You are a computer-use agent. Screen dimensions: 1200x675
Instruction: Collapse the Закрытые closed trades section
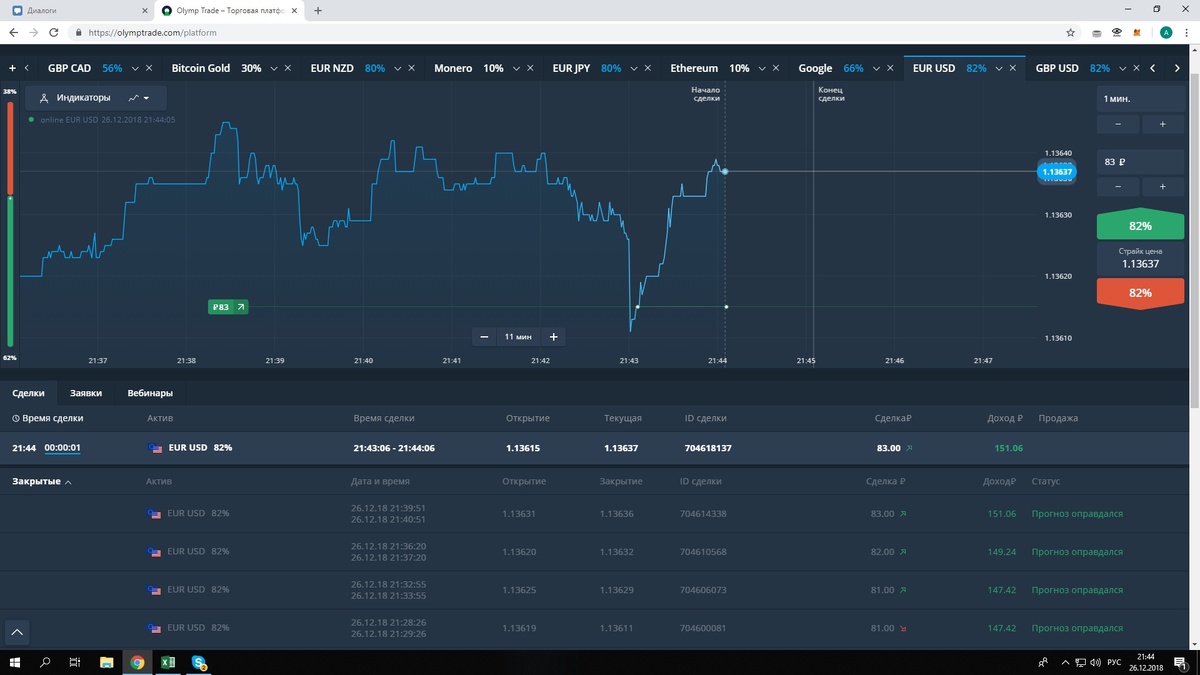point(41,481)
